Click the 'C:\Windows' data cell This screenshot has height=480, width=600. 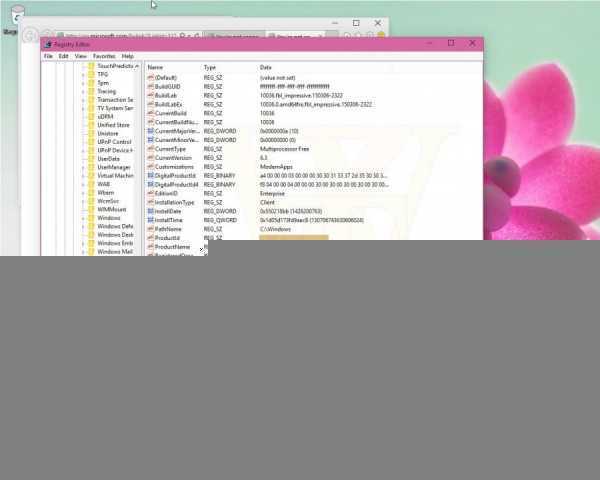(x=275, y=229)
